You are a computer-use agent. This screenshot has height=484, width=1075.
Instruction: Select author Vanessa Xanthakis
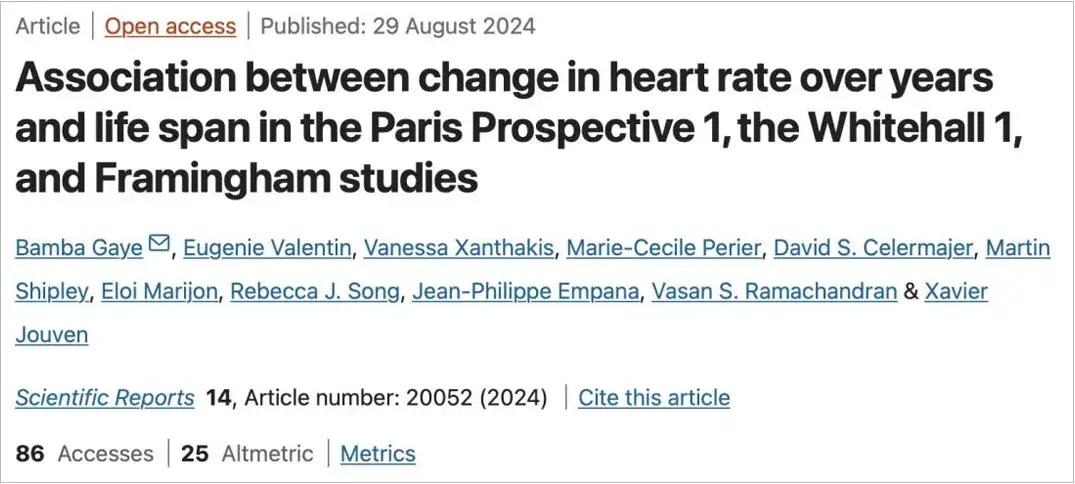pyautogui.click(x=457, y=247)
